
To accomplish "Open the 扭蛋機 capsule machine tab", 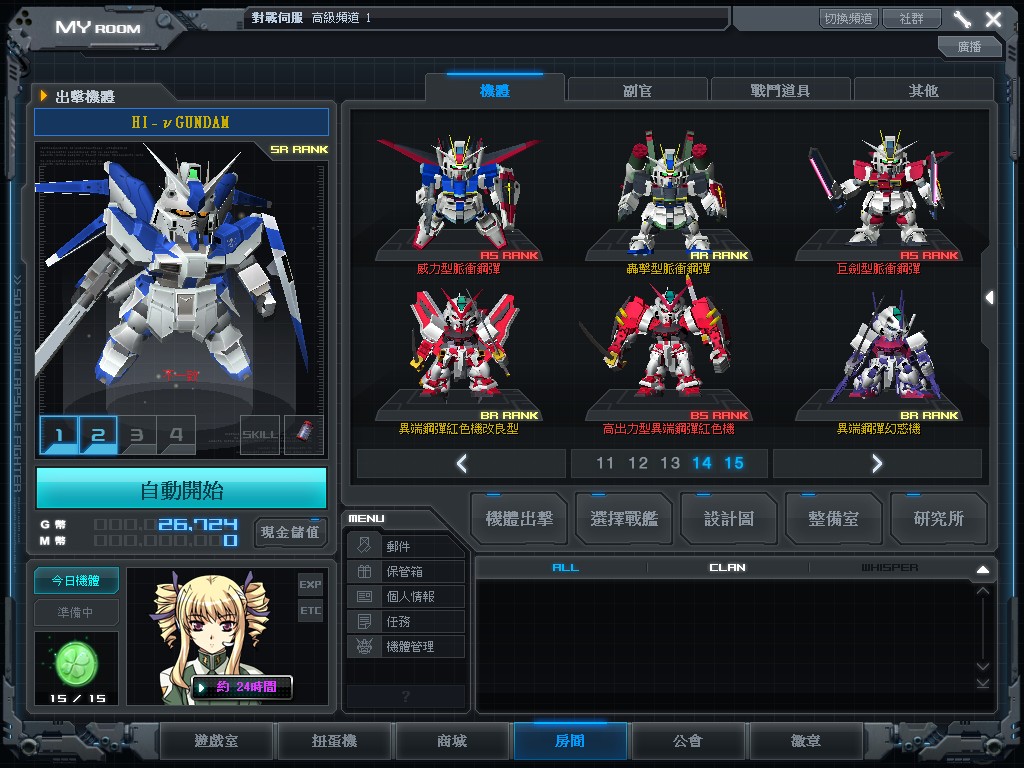I will click(335, 742).
